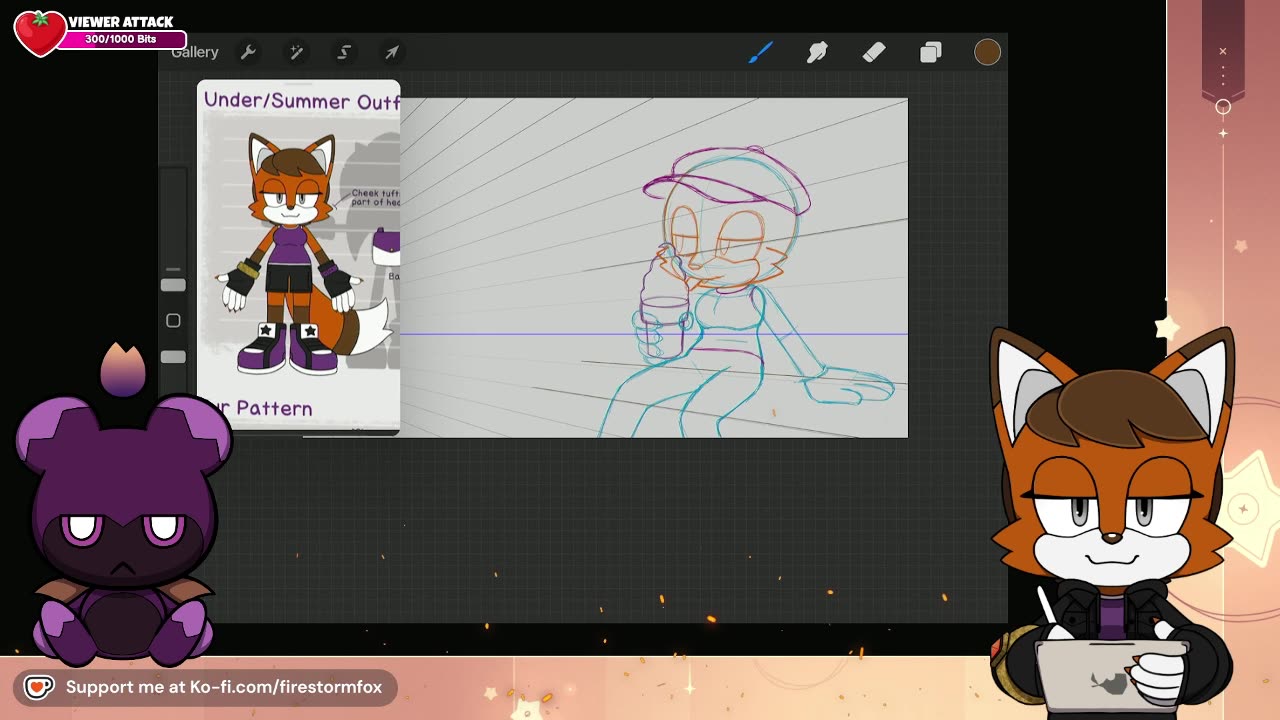Click the brush size slider handle
The image size is (1280, 720).
click(x=173, y=285)
